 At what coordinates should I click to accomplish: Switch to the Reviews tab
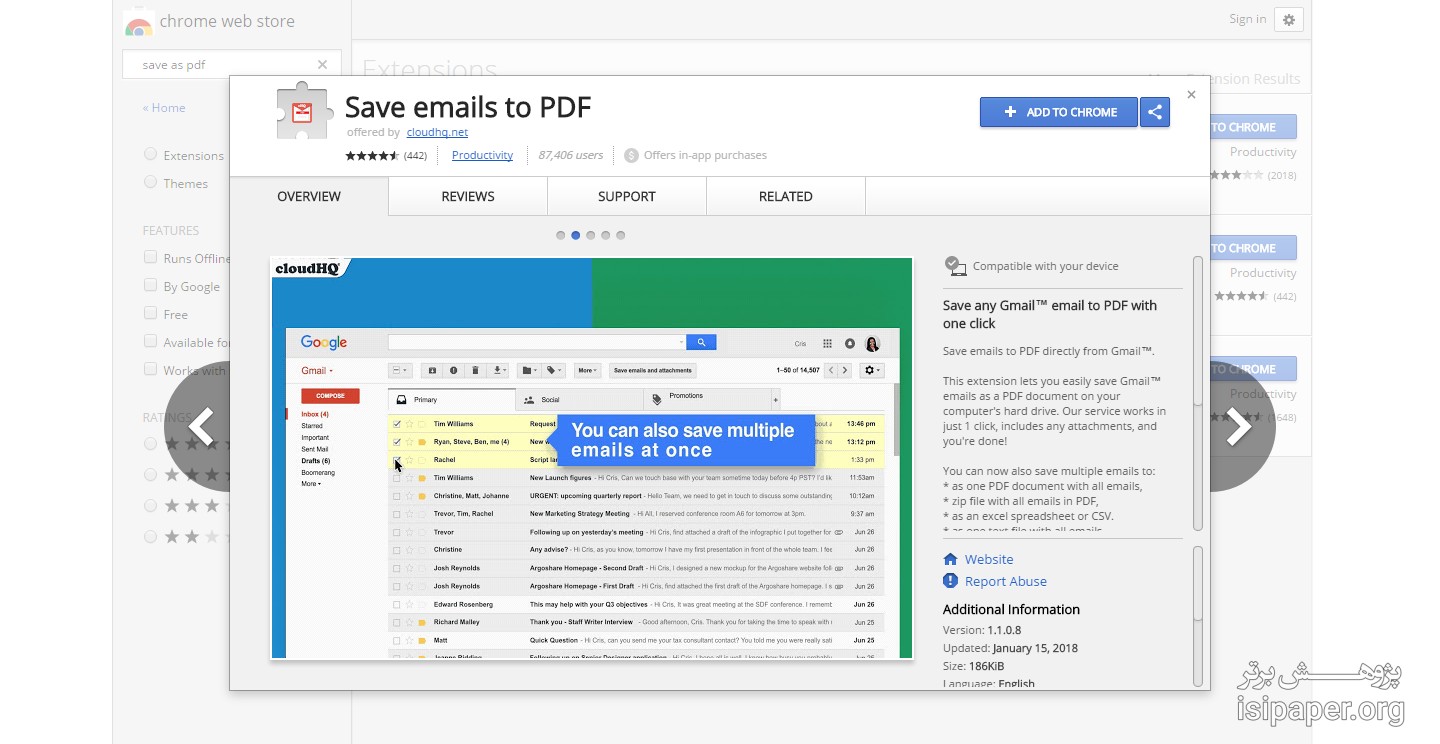tap(468, 196)
